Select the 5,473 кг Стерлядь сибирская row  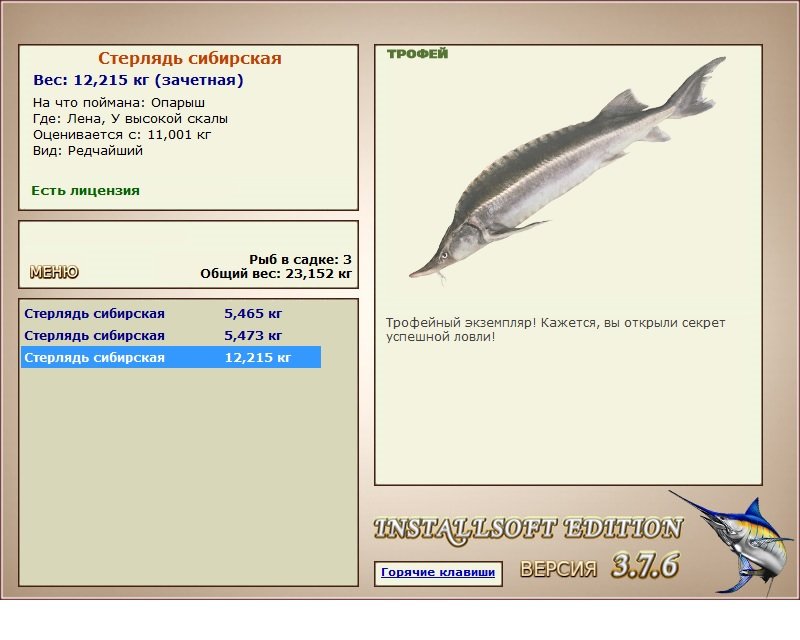pyautogui.click(x=171, y=335)
